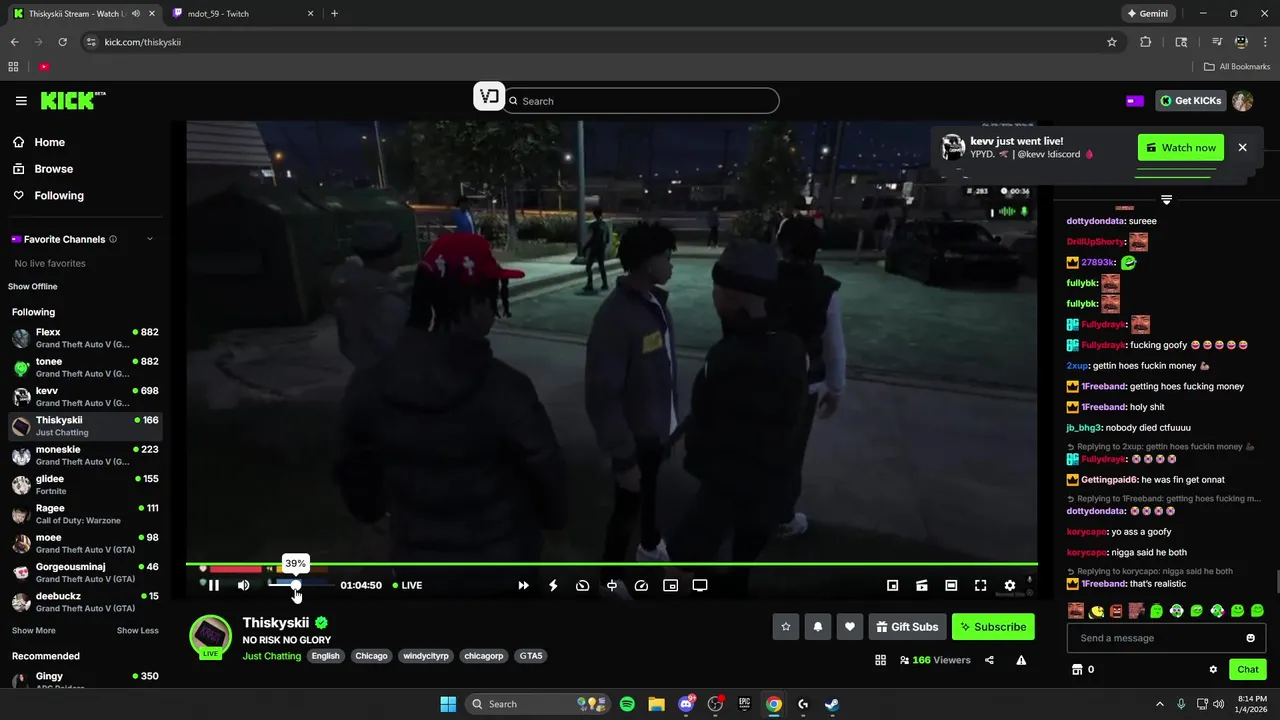Viewport: 1280px width, 720px height.
Task: Dismiss the kevv went live notification
Action: (1243, 148)
